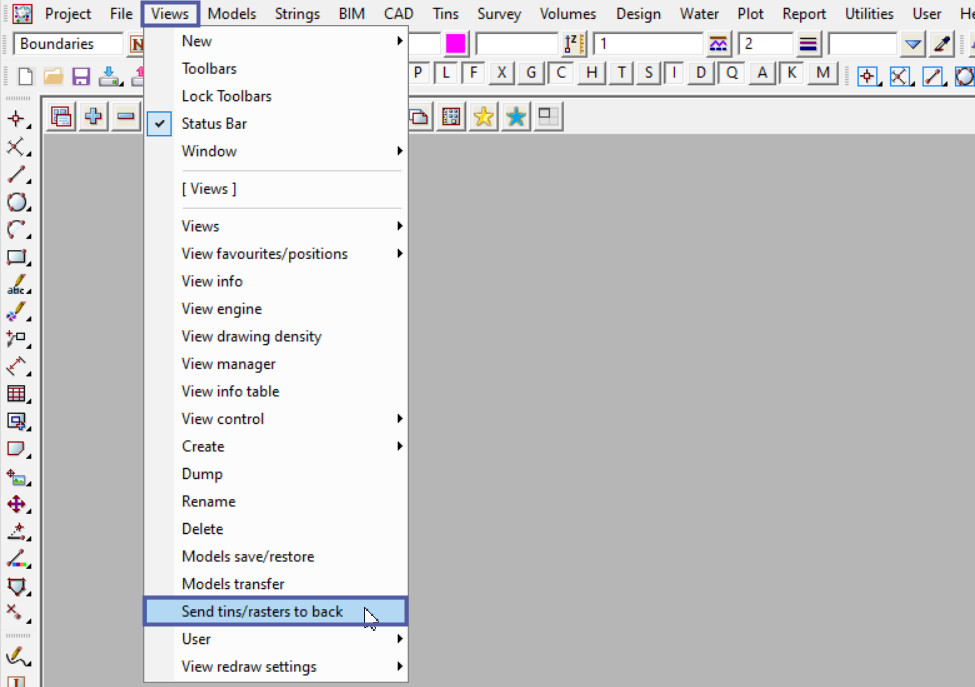Click the plus icon in view toolbar
The height and width of the screenshot is (687, 975).
point(93,117)
